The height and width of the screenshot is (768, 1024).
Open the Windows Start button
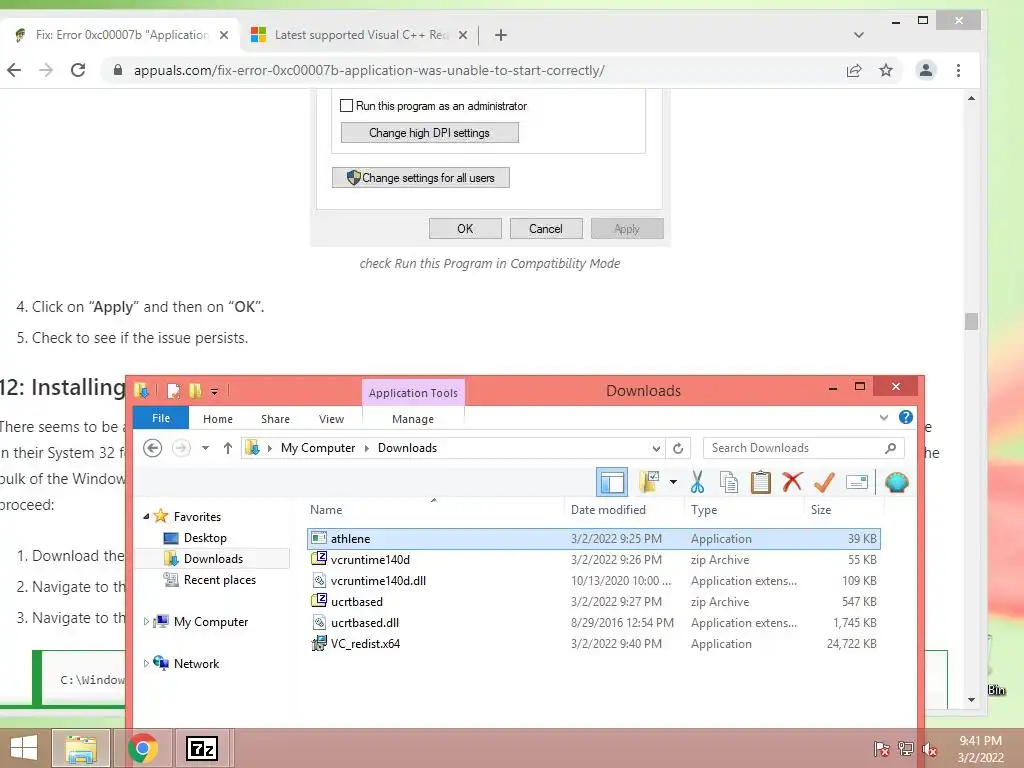tap(24, 748)
